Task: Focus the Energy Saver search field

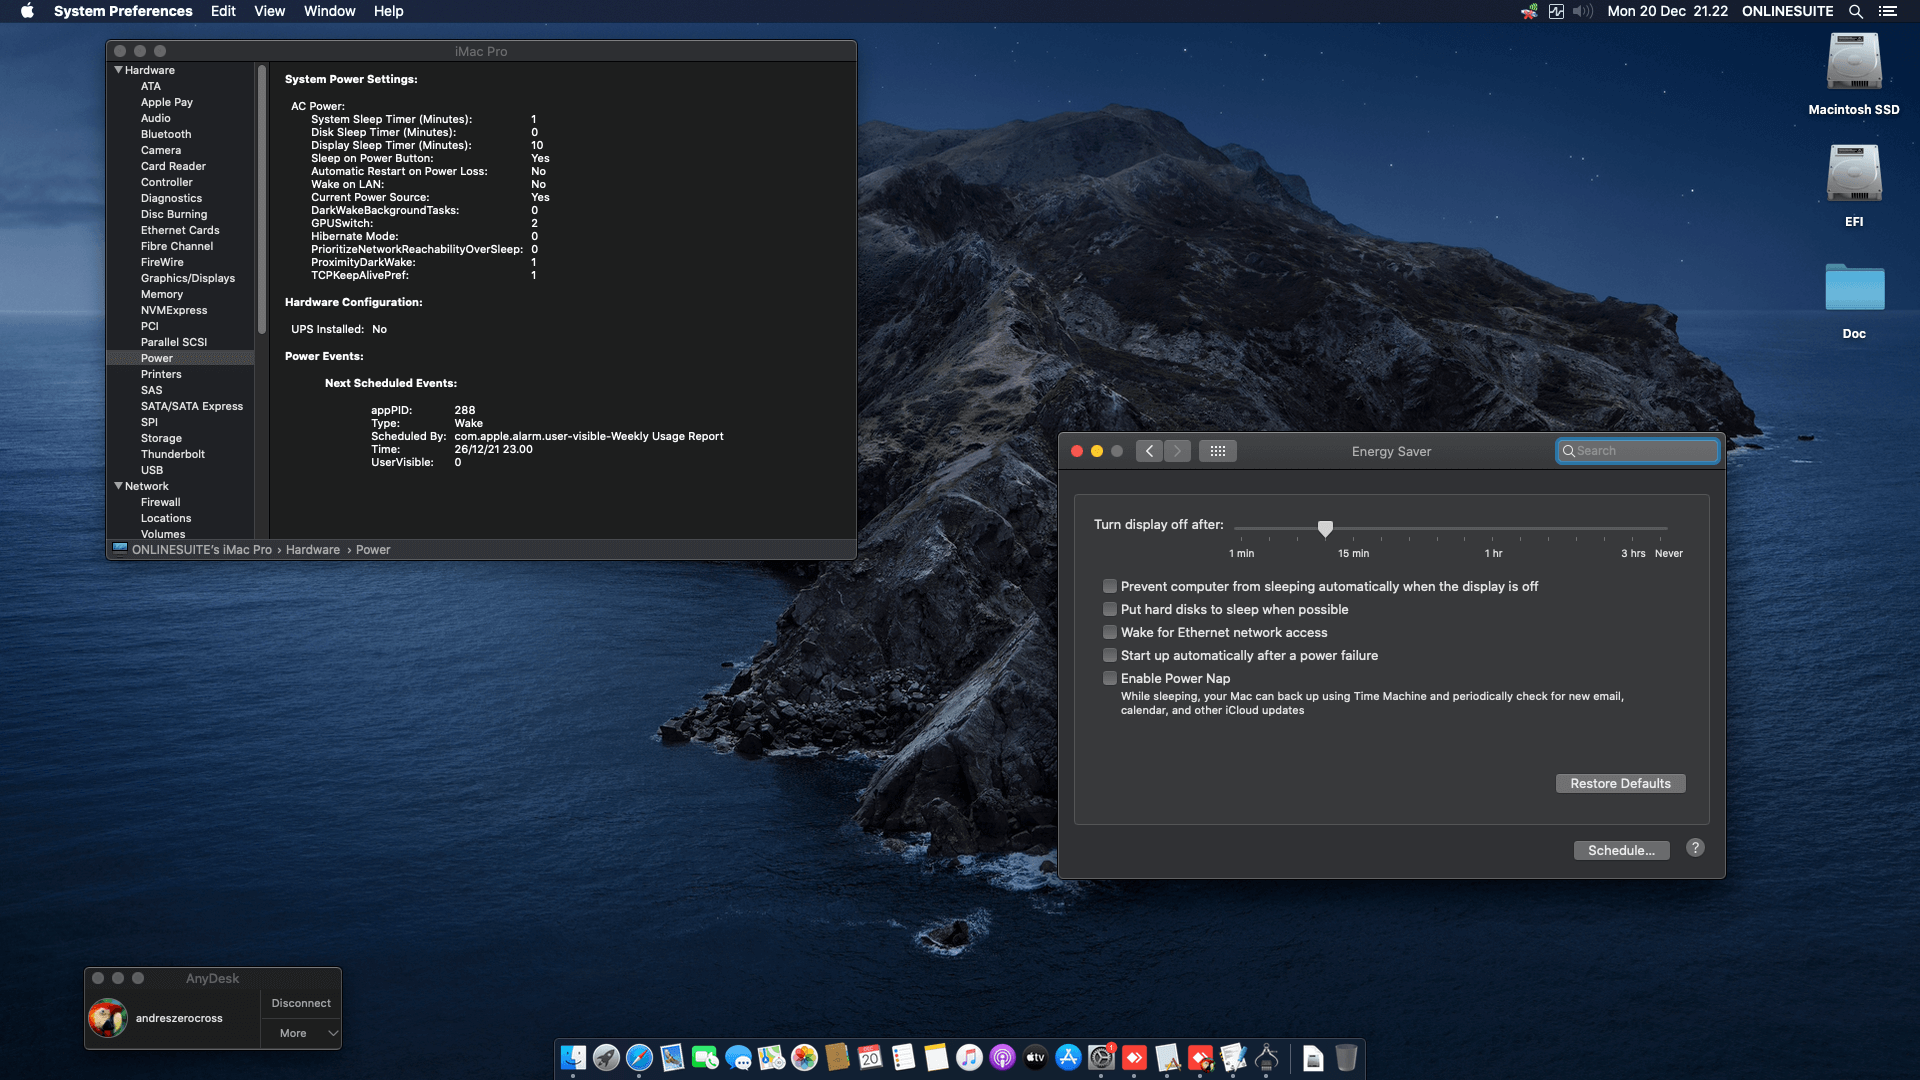Action: [1637, 451]
